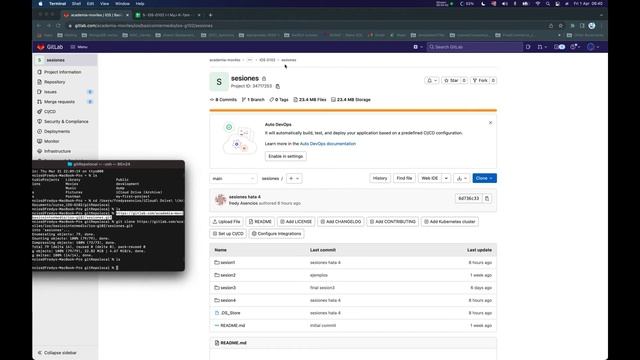640x360 pixels.
Task: Open the help icon dropdown in header
Action: pyautogui.click(x=575, y=47)
